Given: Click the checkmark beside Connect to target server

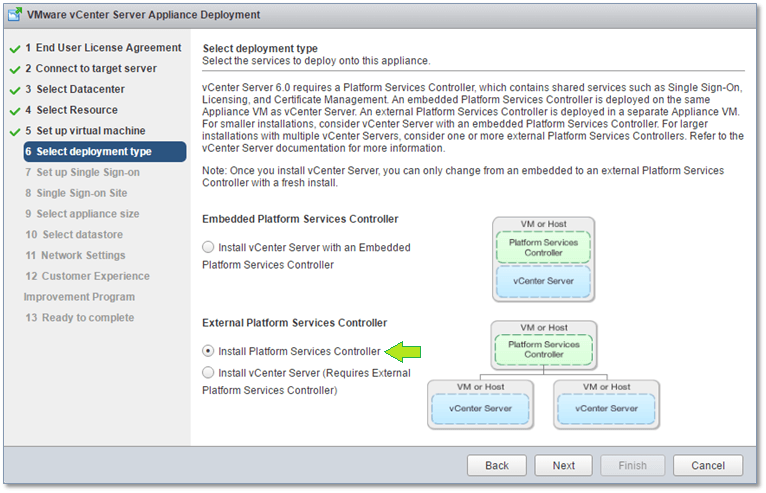Looking at the screenshot, I should pos(15,70).
